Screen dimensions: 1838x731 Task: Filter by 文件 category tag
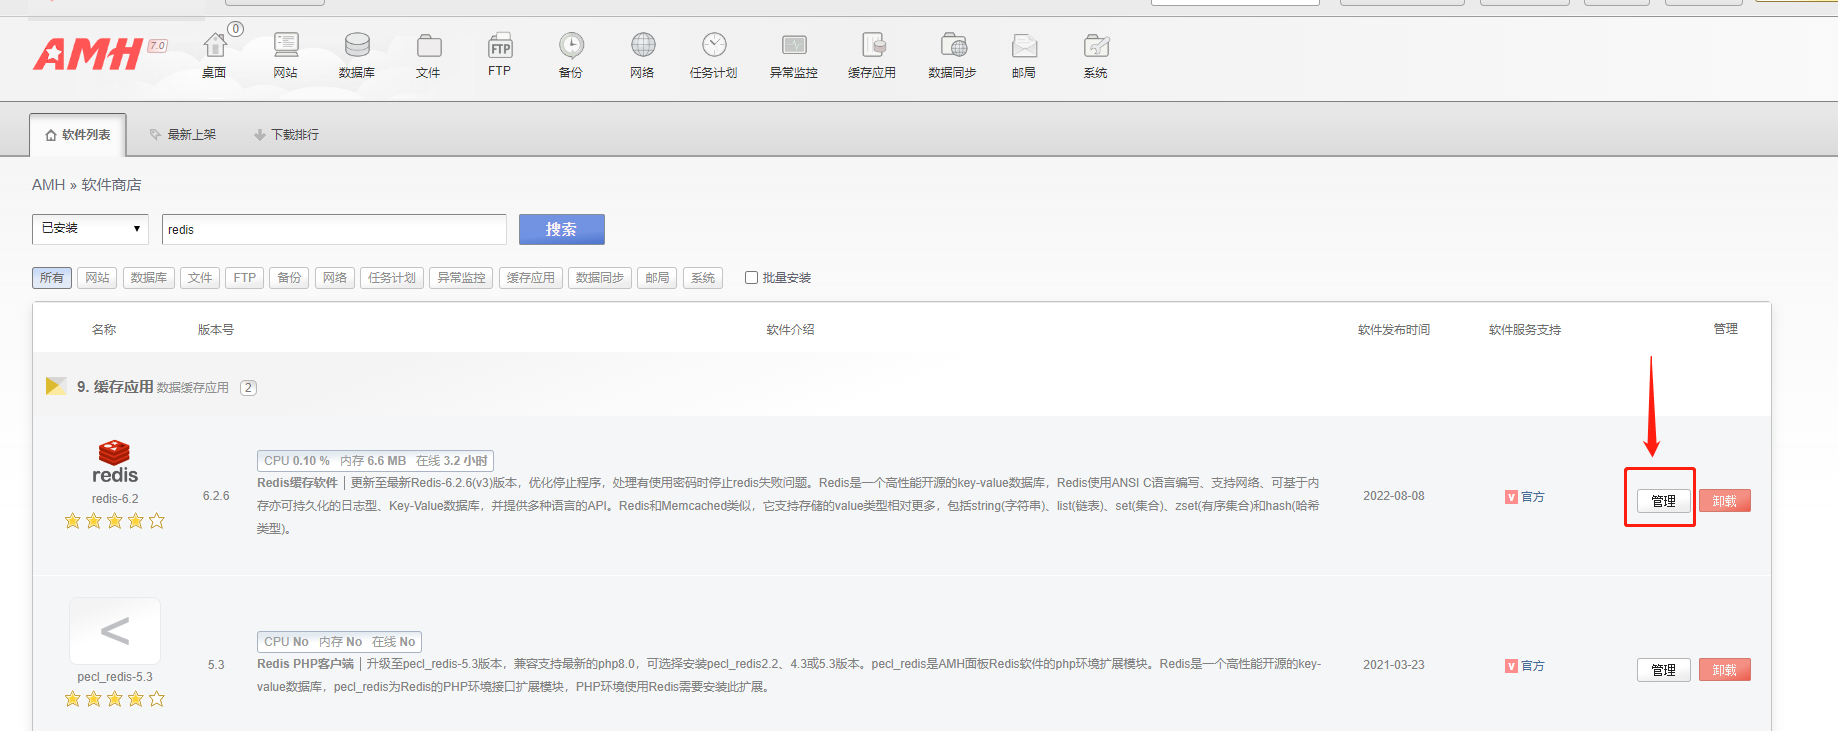[200, 278]
